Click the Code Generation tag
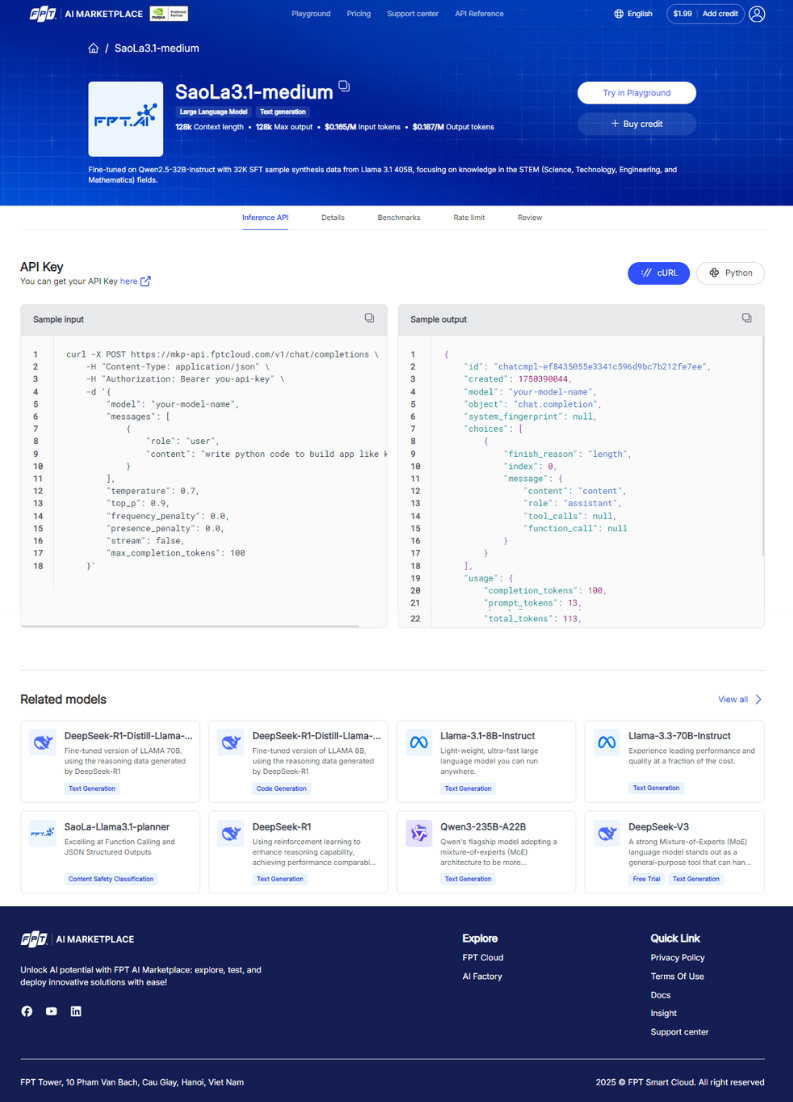Image resolution: width=793 pixels, height=1102 pixels. click(281, 789)
